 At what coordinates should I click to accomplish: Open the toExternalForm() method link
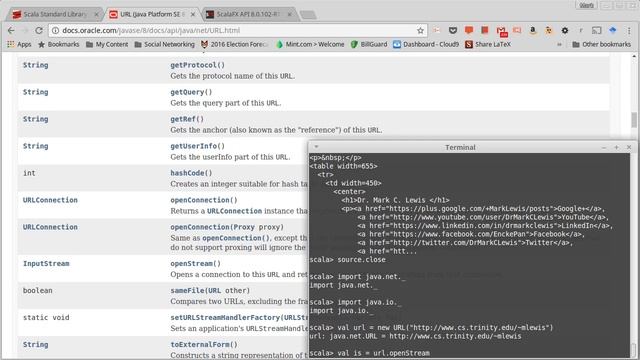coord(204,344)
